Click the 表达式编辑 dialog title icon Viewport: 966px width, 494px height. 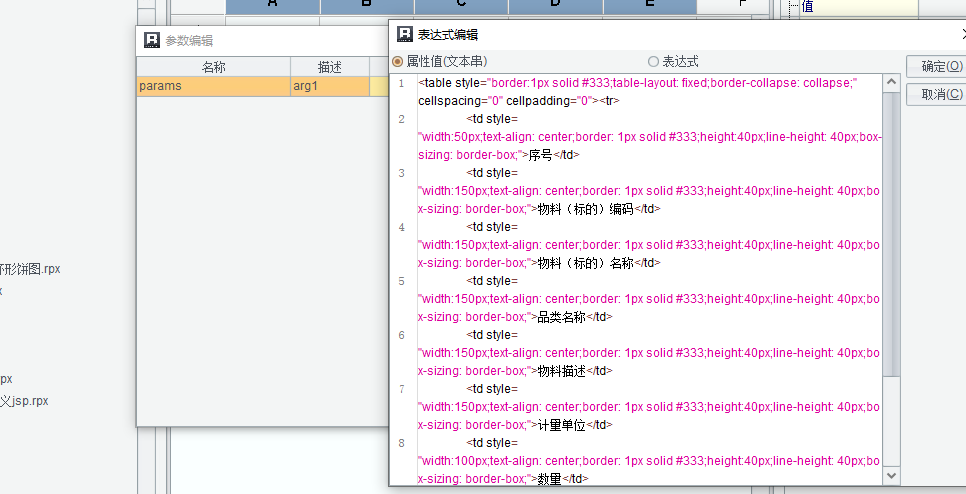(x=404, y=35)
